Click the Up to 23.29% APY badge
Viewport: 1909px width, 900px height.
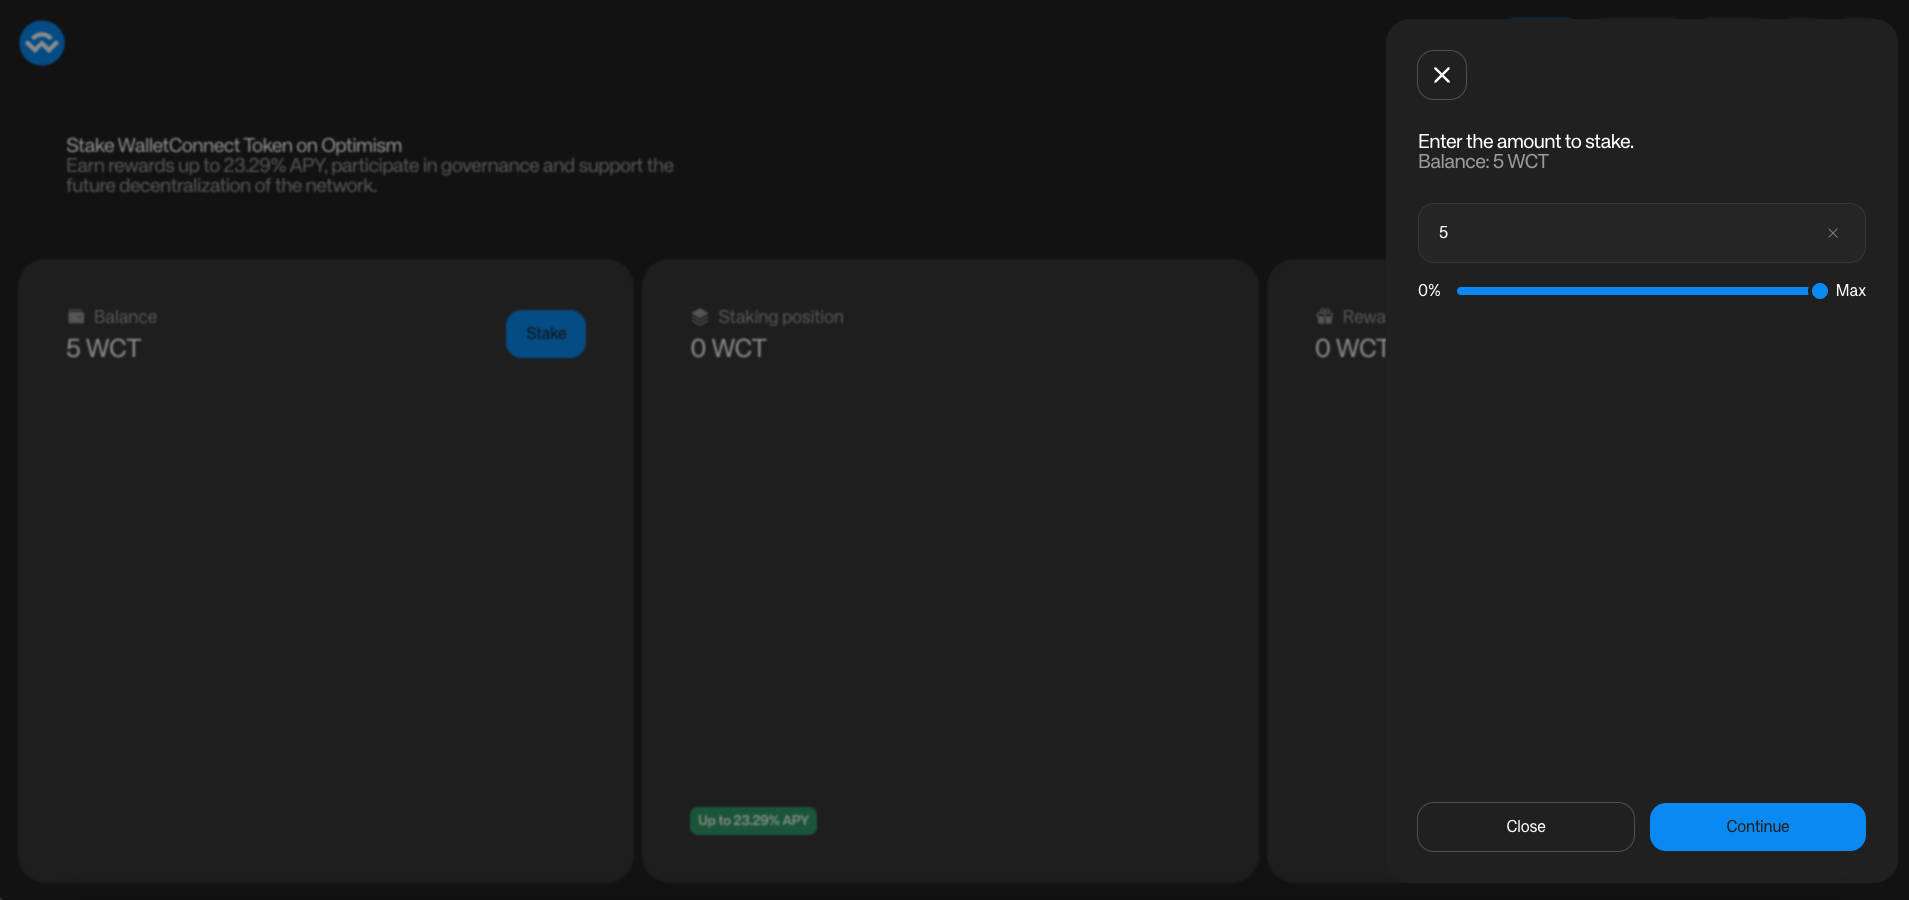753,821
